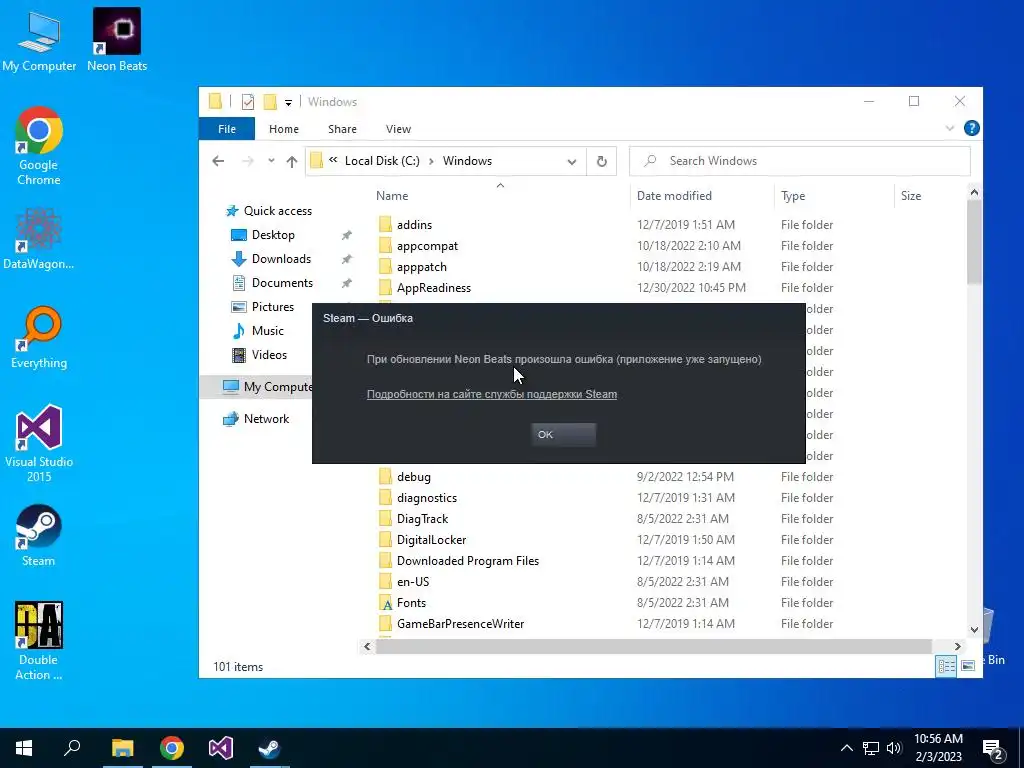
Task: Refresh the Windows folder view
Action: tap(601, 161)
